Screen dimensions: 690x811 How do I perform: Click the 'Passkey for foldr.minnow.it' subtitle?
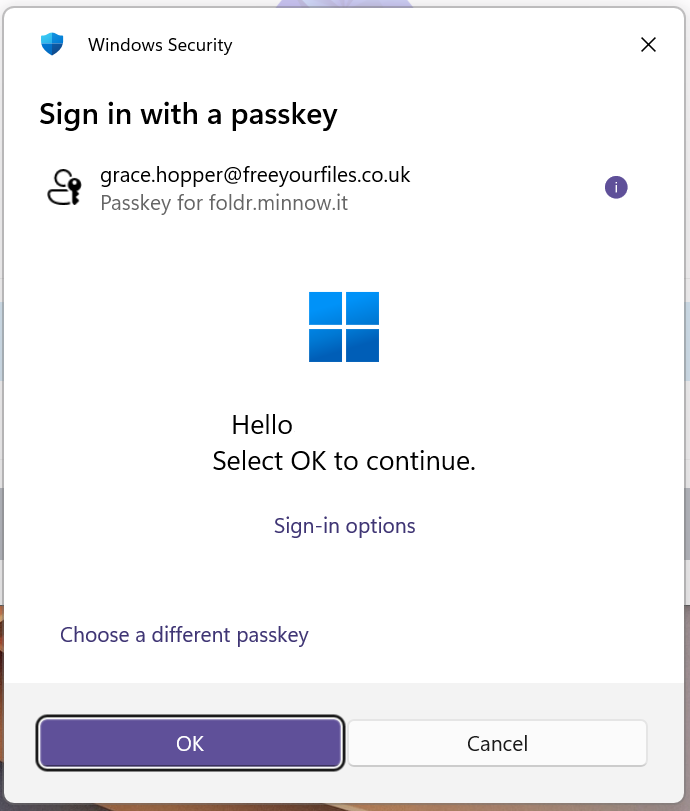coord(224,203)
